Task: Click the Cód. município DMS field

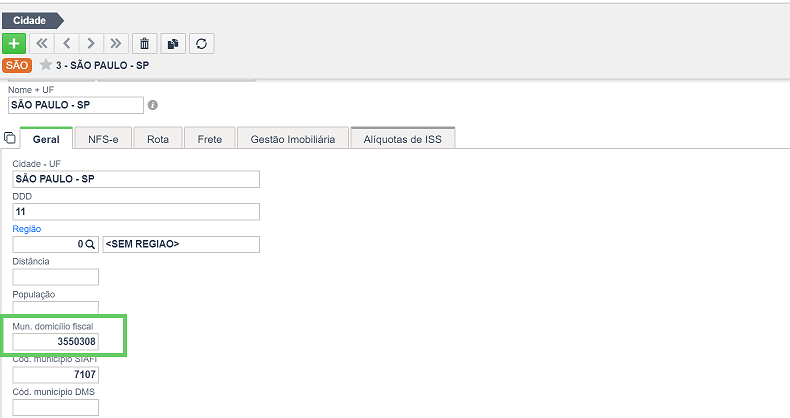Action: [55, 407]
